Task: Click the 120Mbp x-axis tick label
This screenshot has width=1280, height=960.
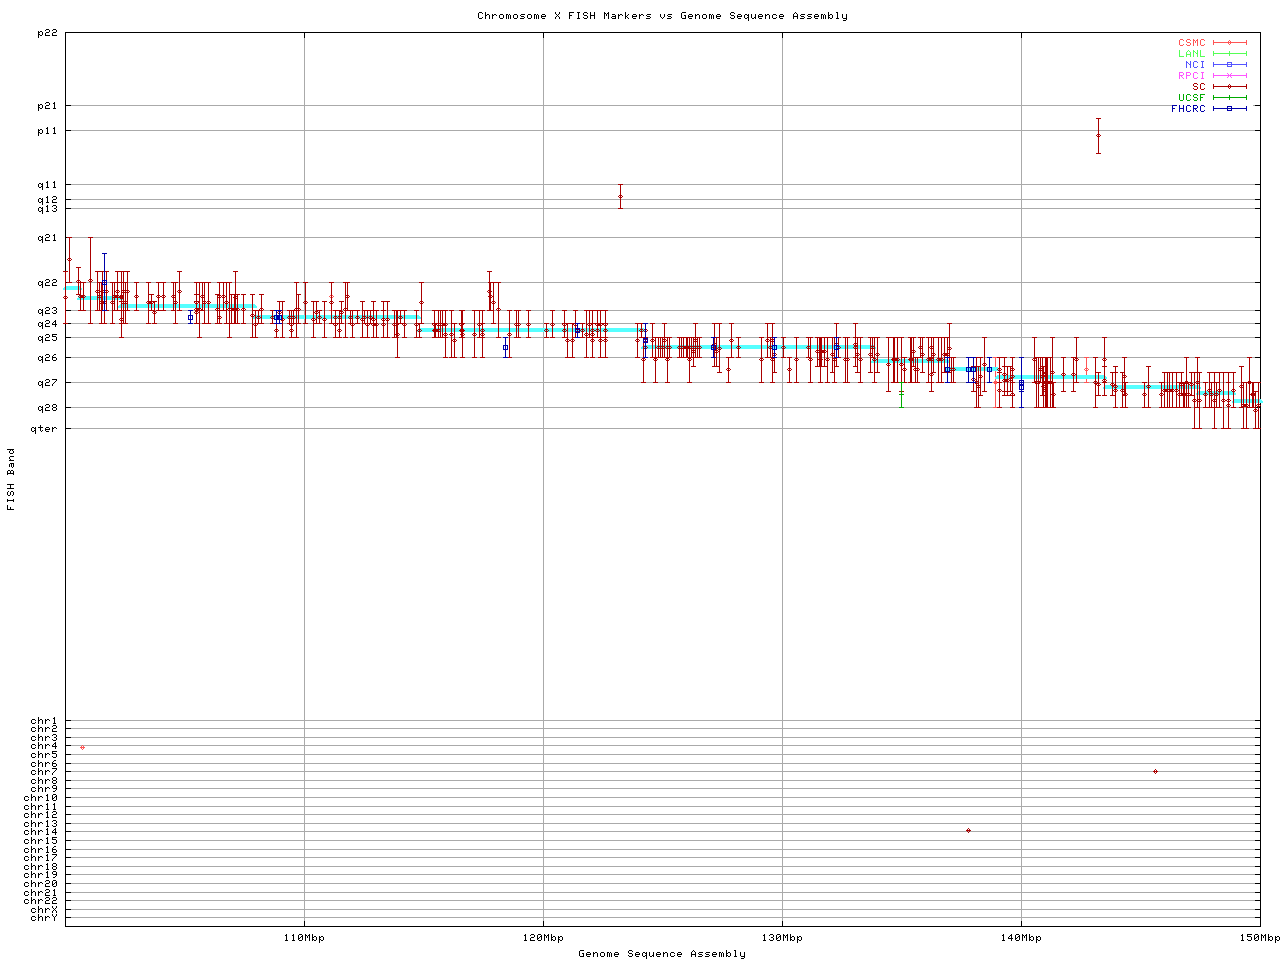Action: (x=543, y=938)
